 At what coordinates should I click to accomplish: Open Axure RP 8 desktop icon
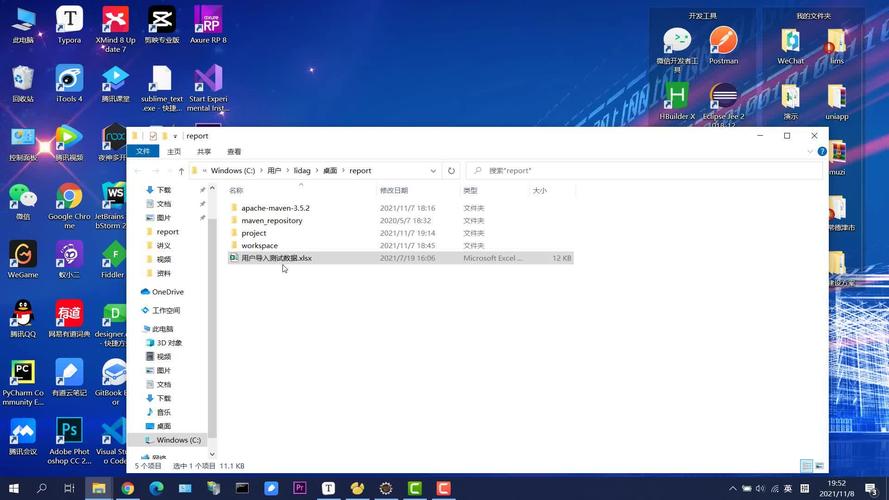point(208,26)
